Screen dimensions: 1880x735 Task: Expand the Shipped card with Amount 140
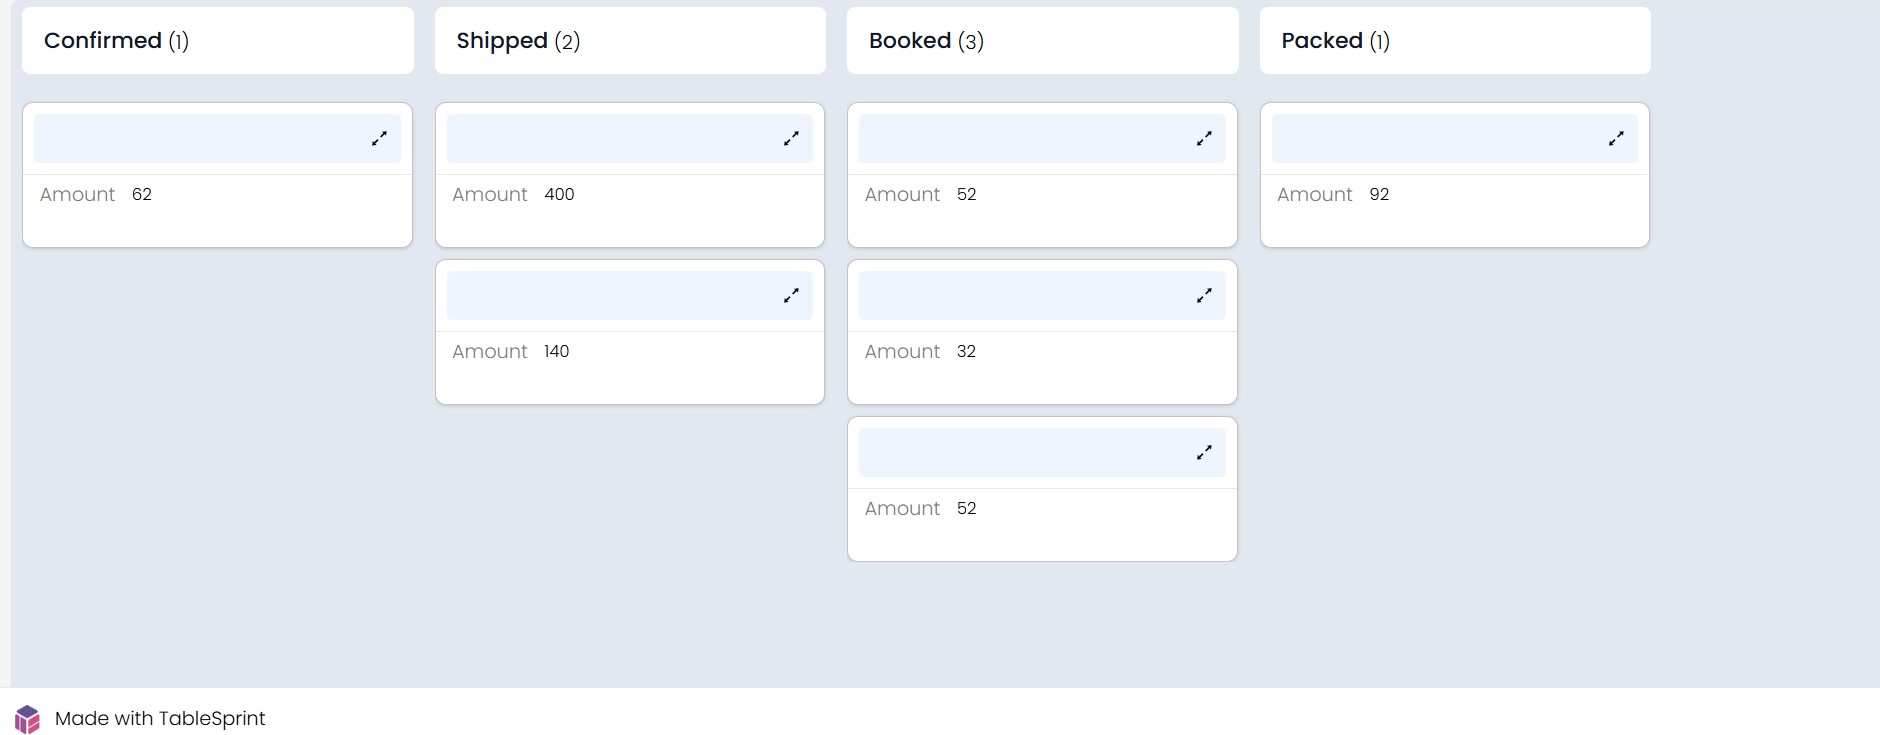[x=791, y=296]
